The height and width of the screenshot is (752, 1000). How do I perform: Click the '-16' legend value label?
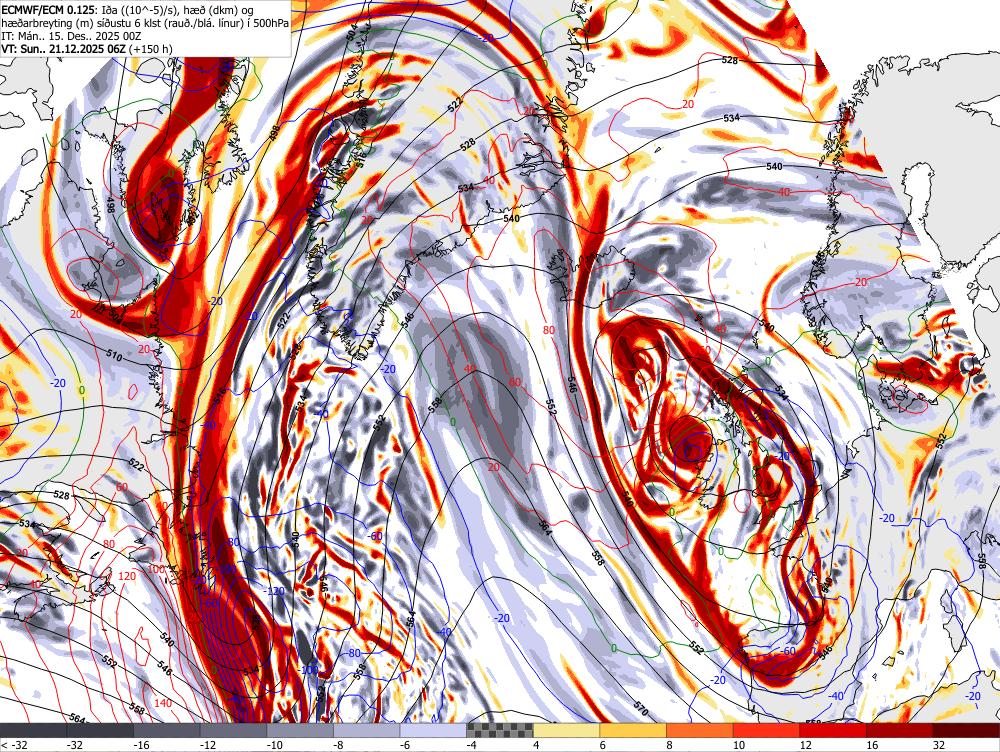coord(141,745)
